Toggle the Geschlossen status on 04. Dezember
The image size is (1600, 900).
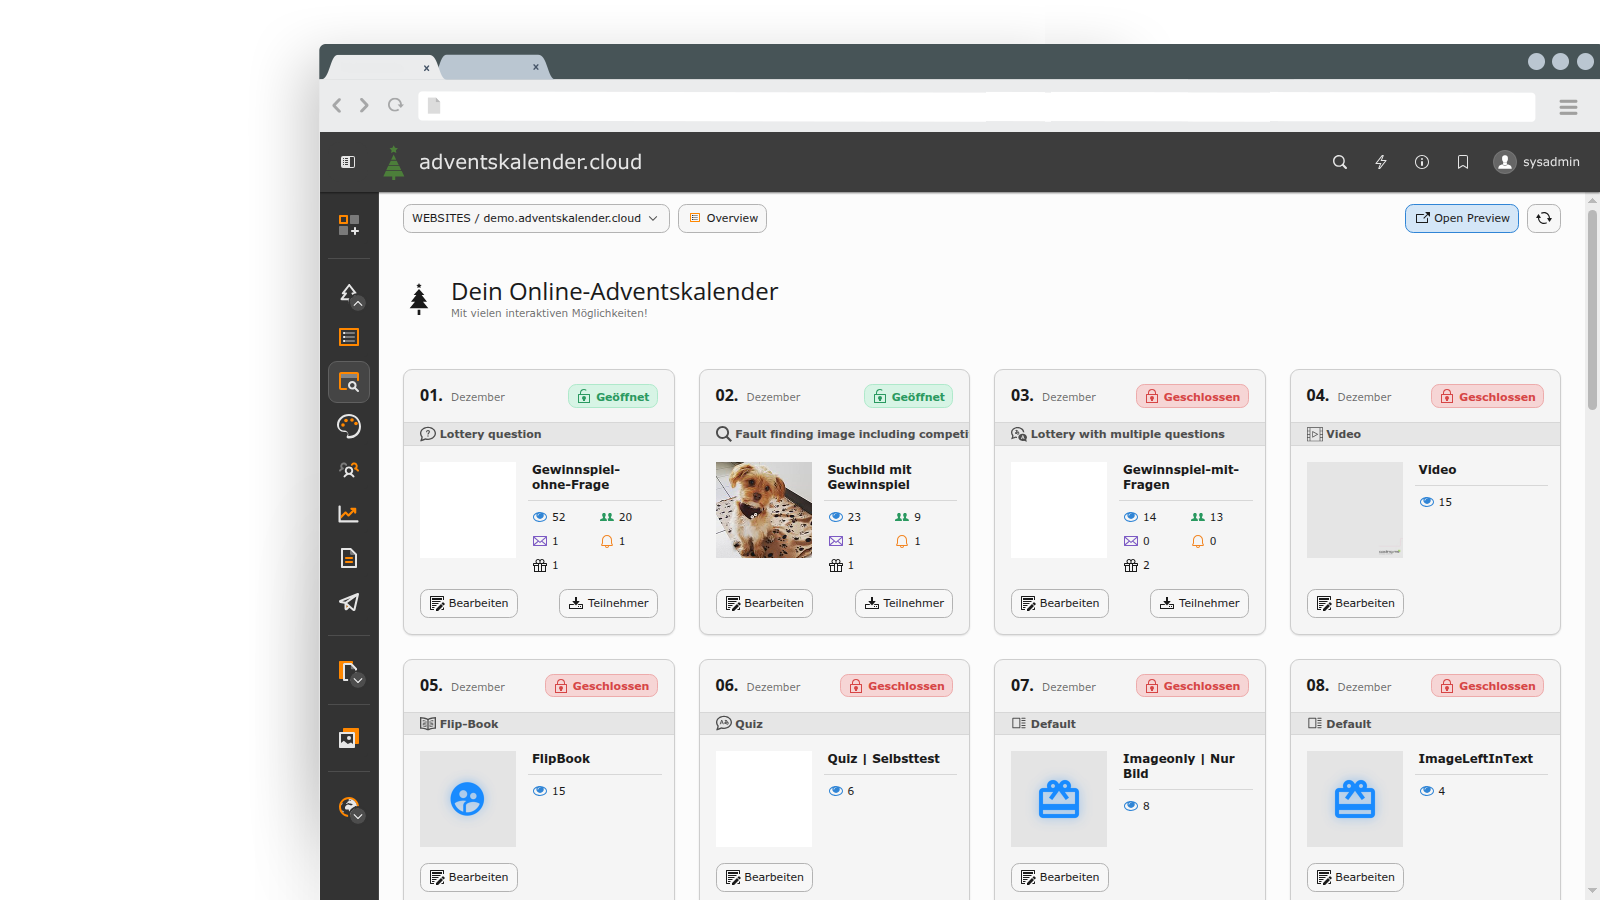[1488, 397]
